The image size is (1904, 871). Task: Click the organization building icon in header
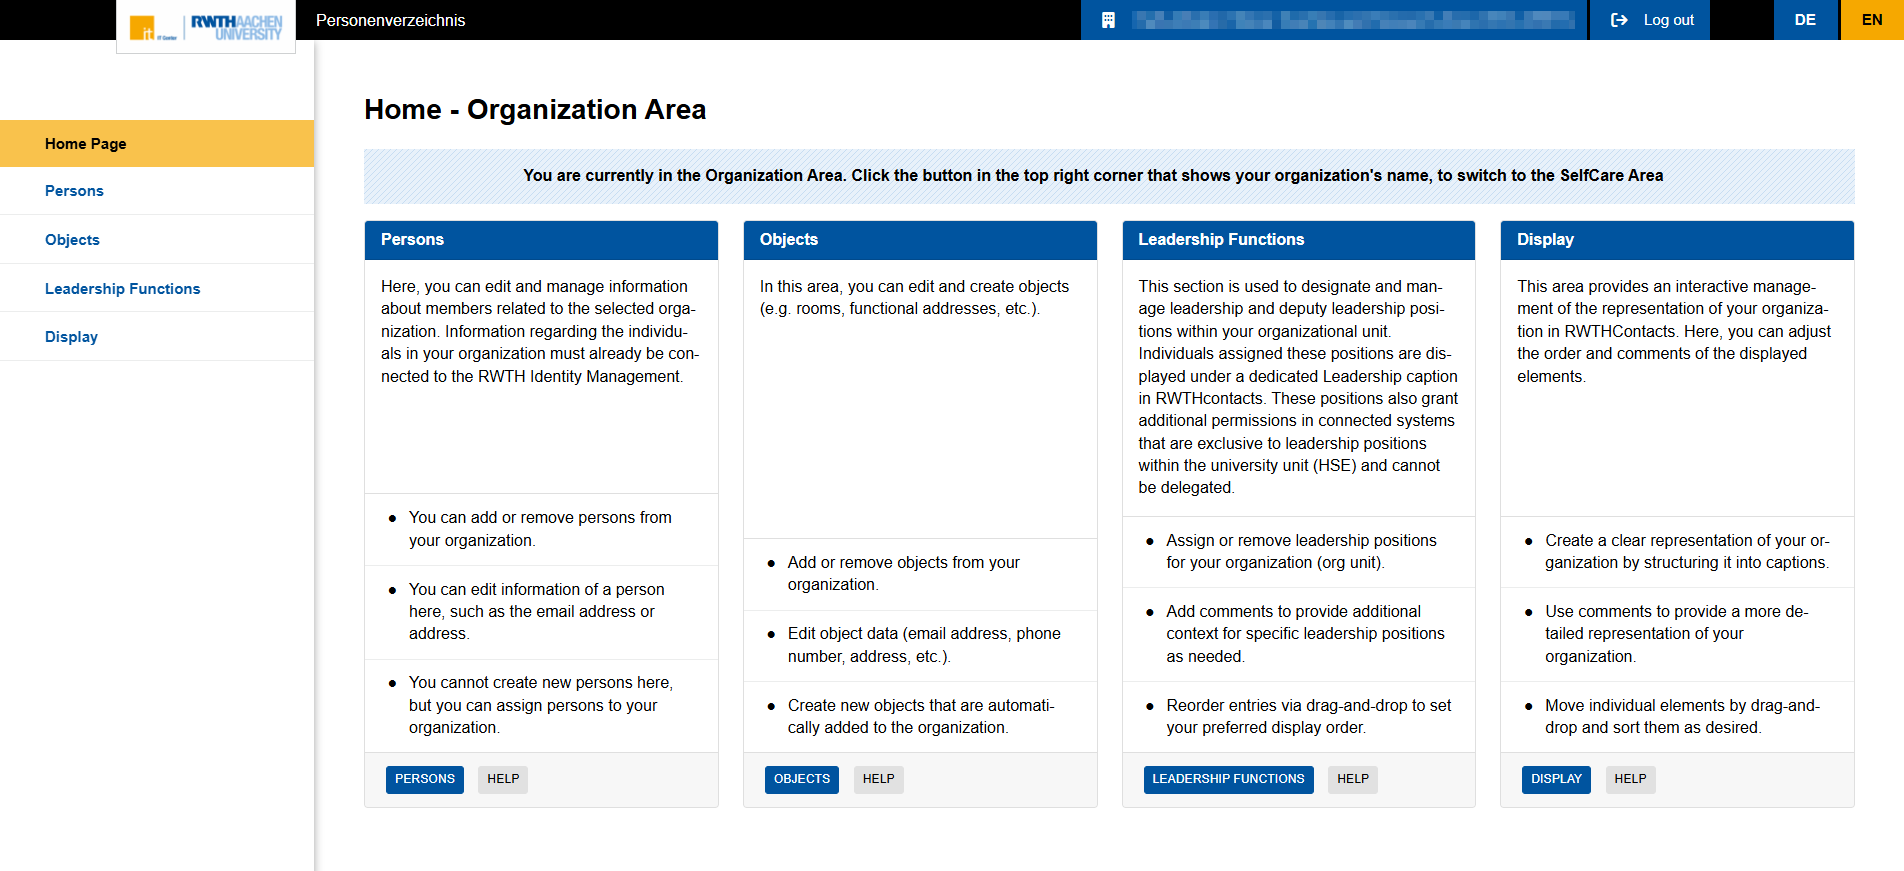tap(1108, 20)
